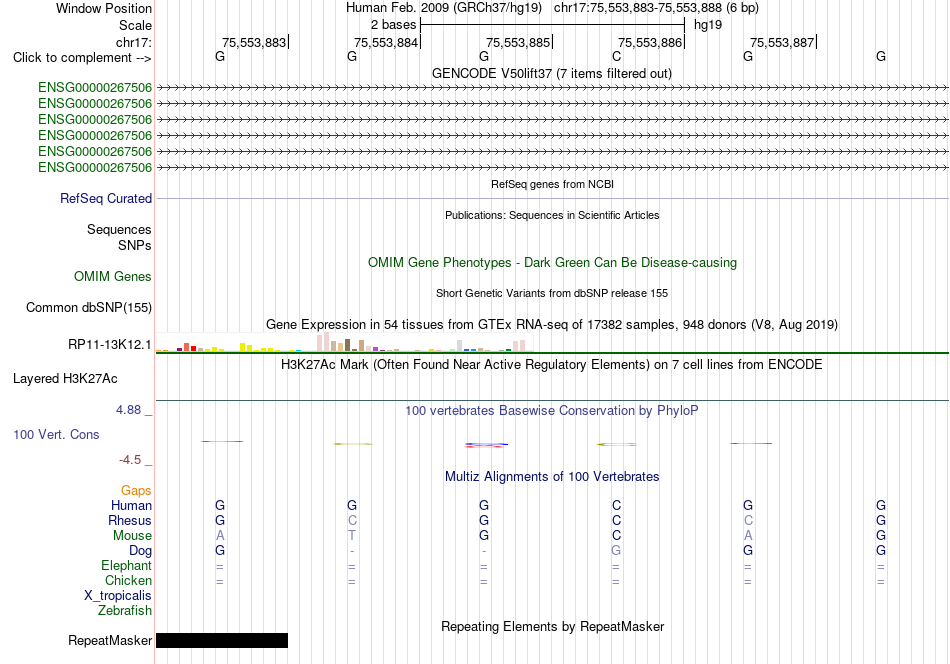Click the C base in the Human row
The height and width of the screenshot is (664, 950).
pos(616,505)
